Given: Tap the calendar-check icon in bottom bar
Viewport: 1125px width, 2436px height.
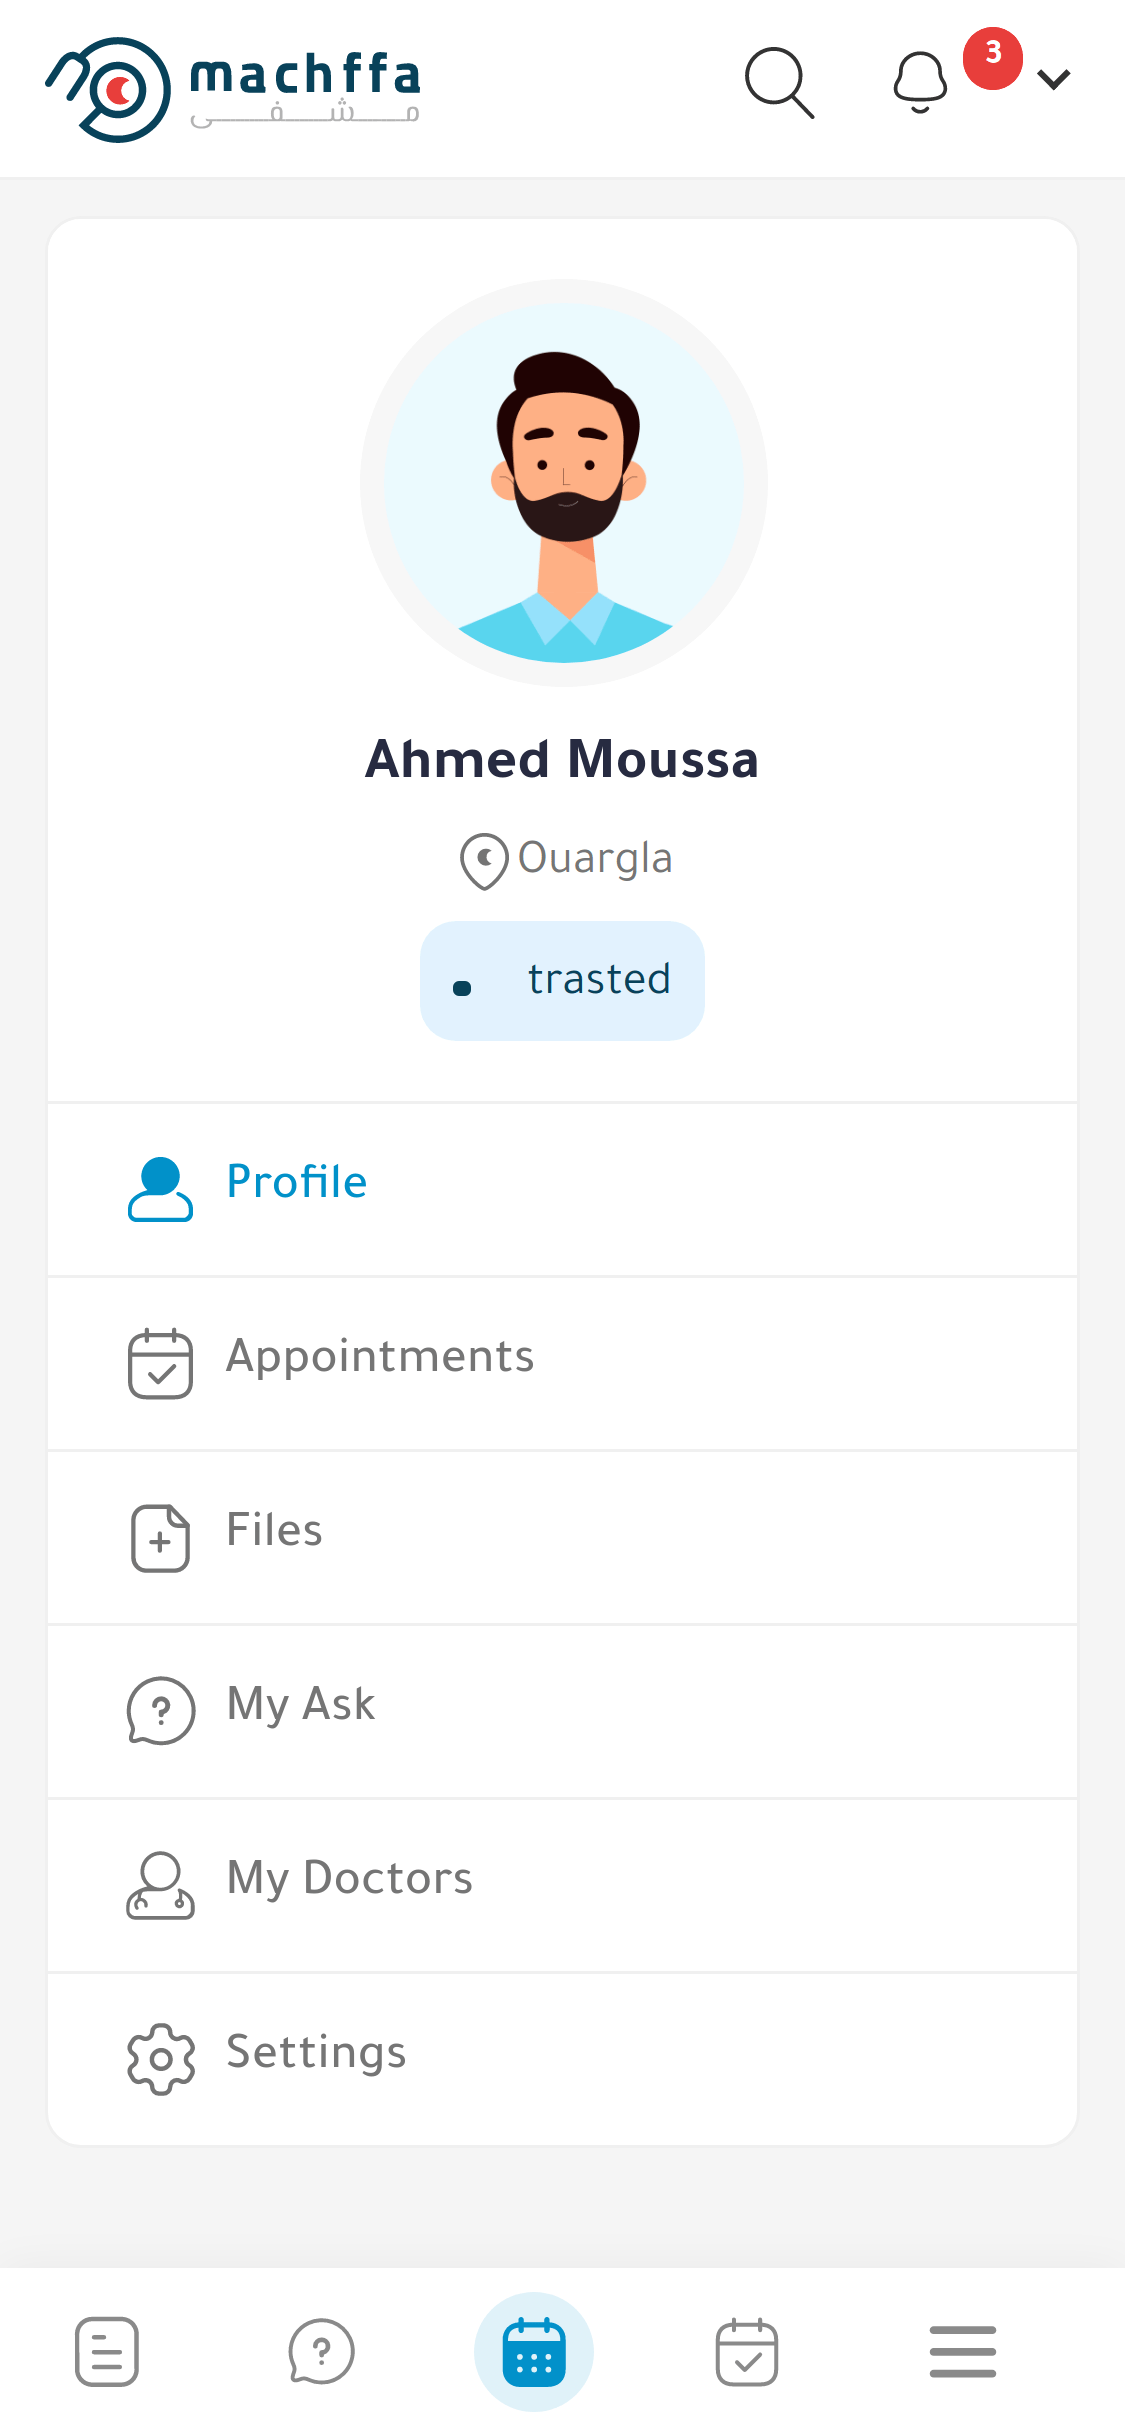Looking at the screenshot, I should coord(747,2351).
